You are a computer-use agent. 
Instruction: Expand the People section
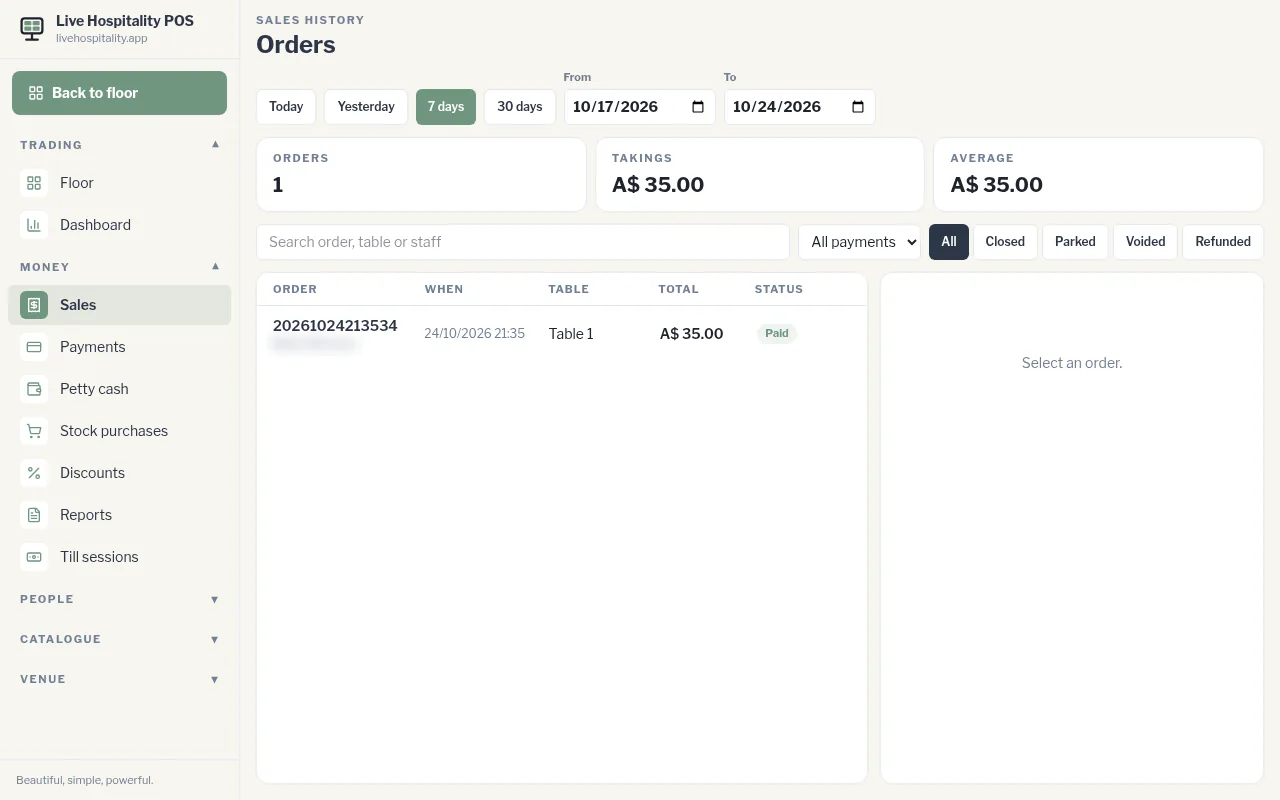(119, 599)
